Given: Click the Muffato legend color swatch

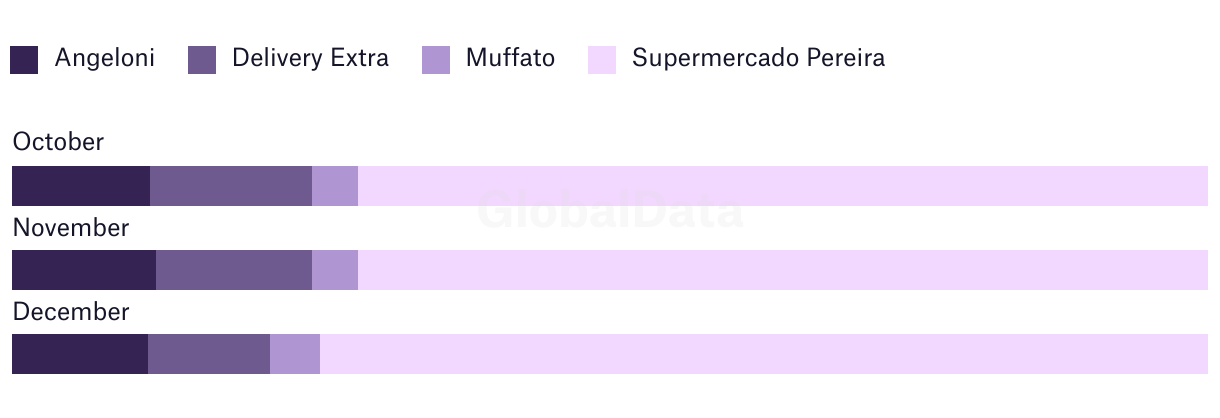Looking at the screenshot, I should 436,60.
